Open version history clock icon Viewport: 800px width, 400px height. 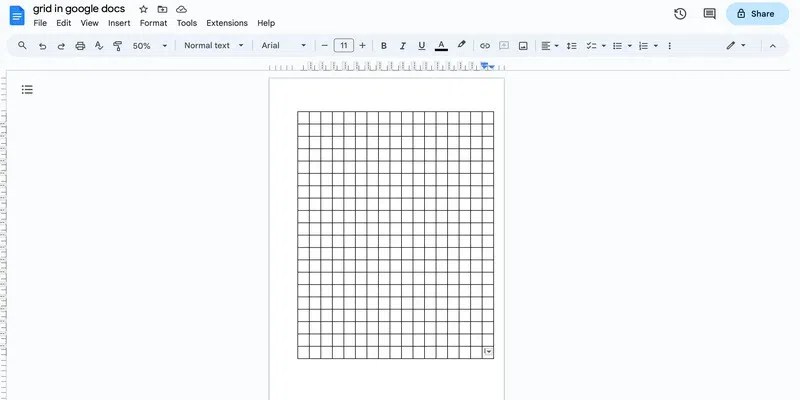tap(680, 14)
